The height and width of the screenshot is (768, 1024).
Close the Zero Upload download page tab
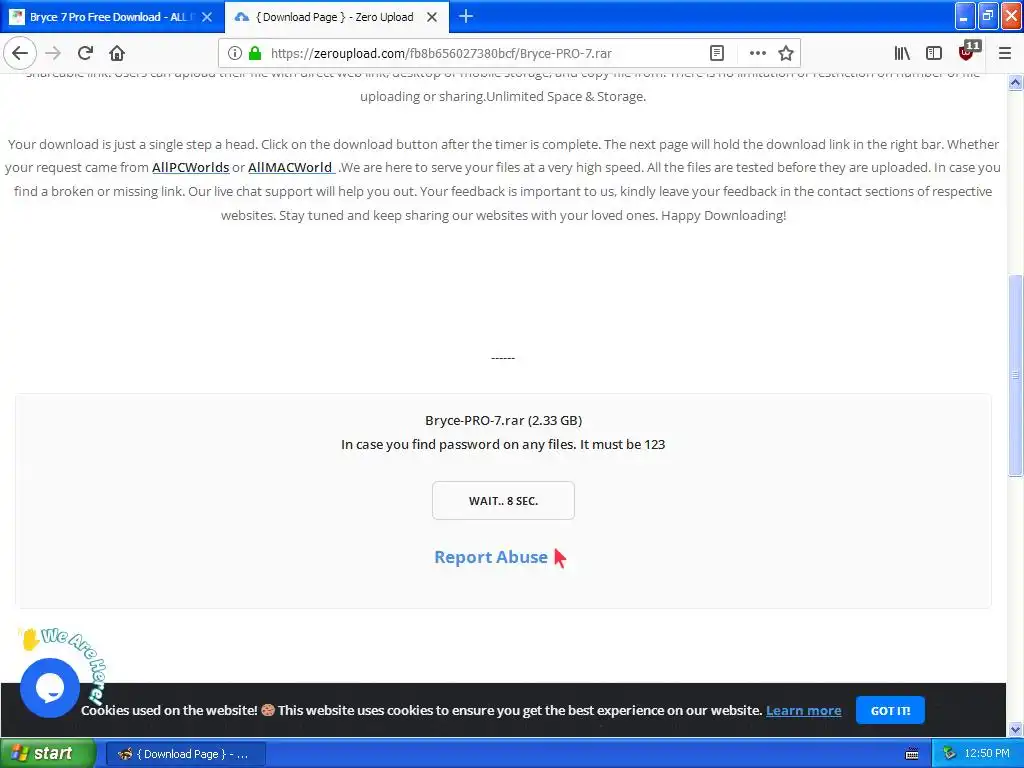432,17
